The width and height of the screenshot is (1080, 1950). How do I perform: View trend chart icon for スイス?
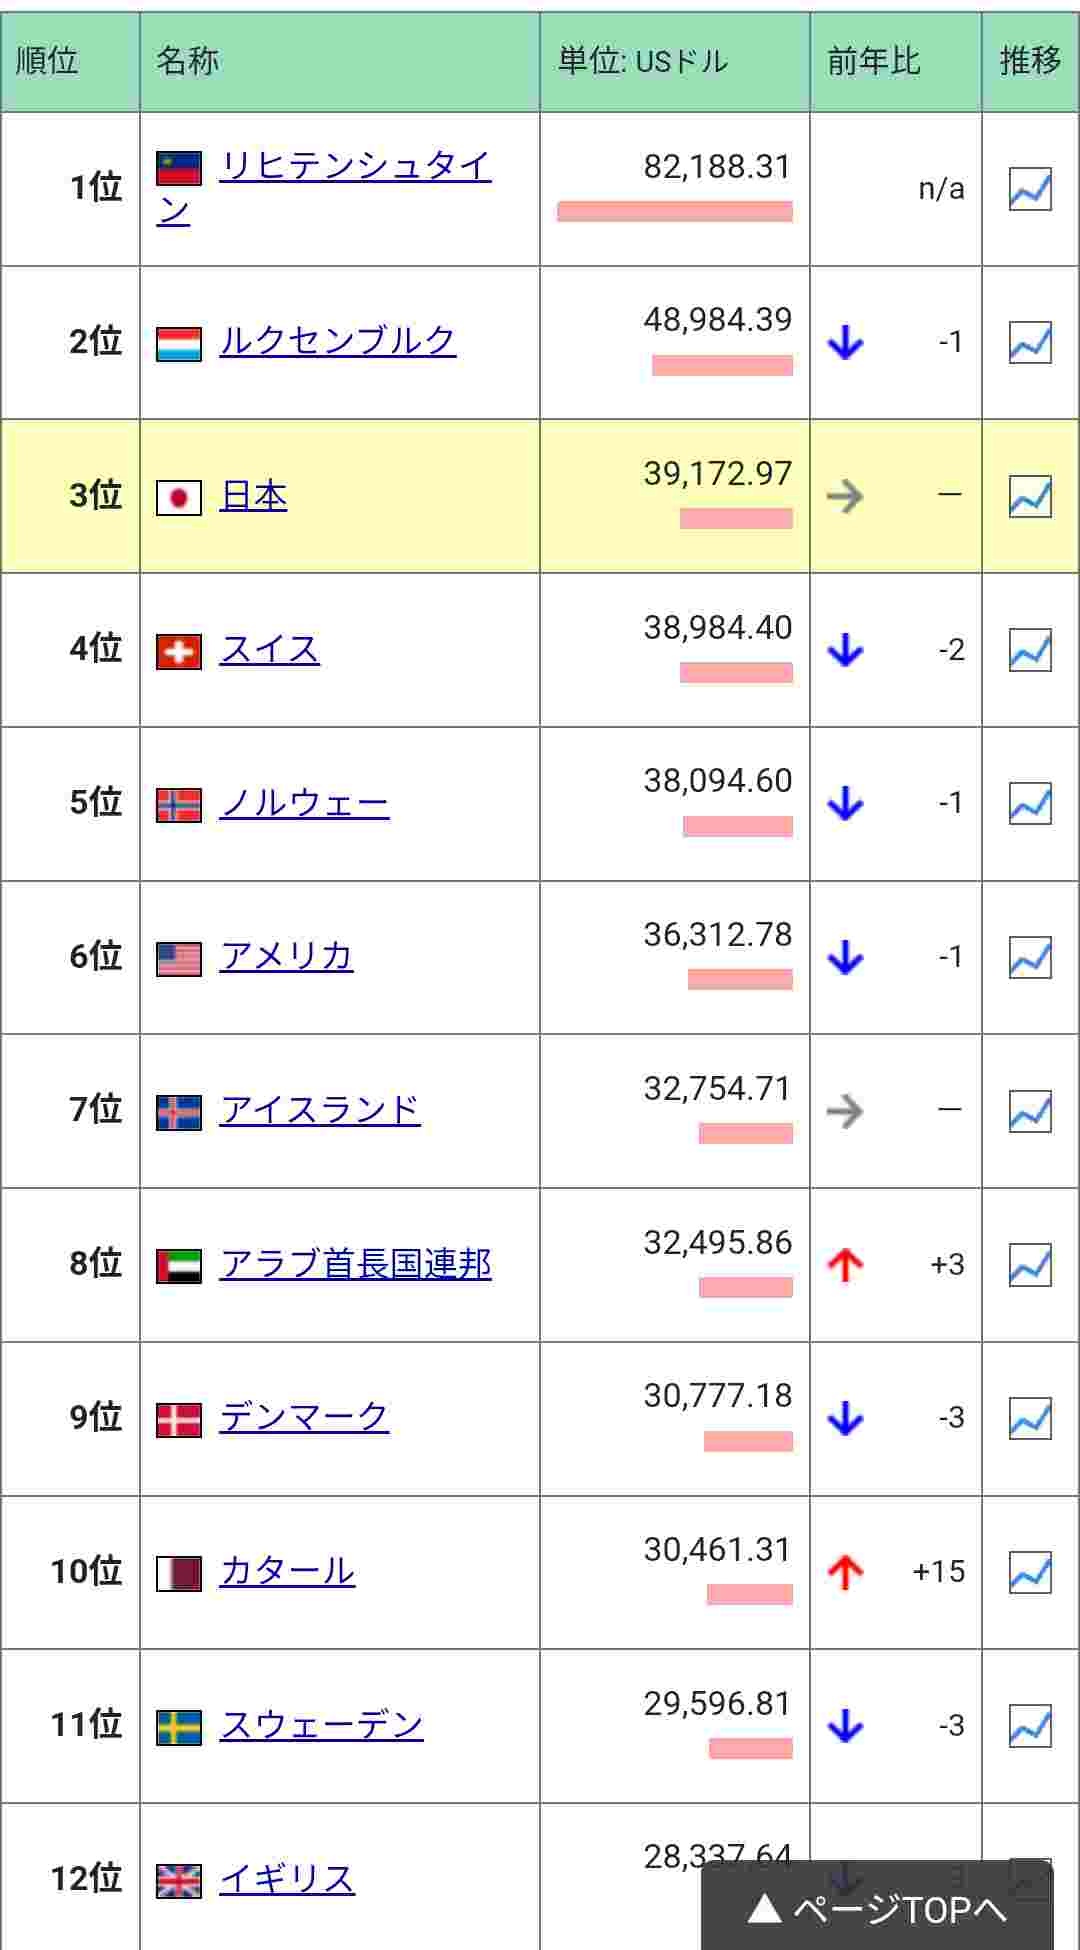[x=1030, y=650]
